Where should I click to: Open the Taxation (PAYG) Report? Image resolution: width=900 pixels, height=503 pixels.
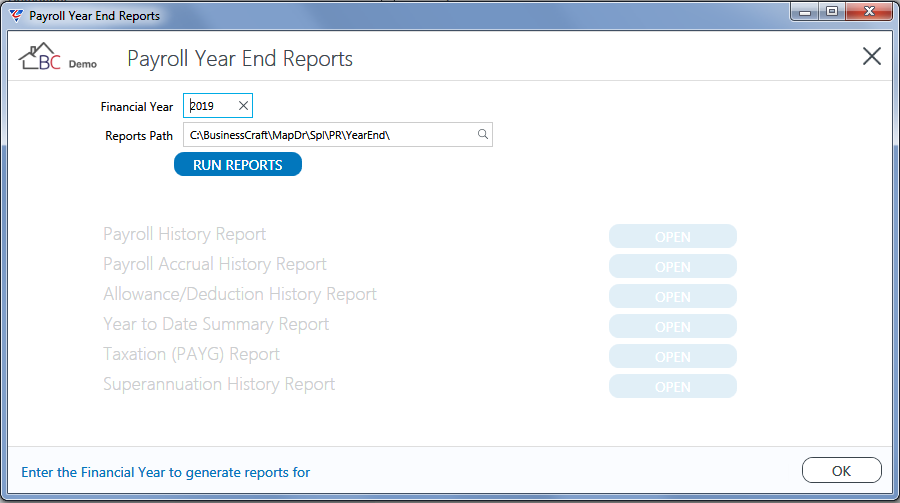(x=673, y=356)
